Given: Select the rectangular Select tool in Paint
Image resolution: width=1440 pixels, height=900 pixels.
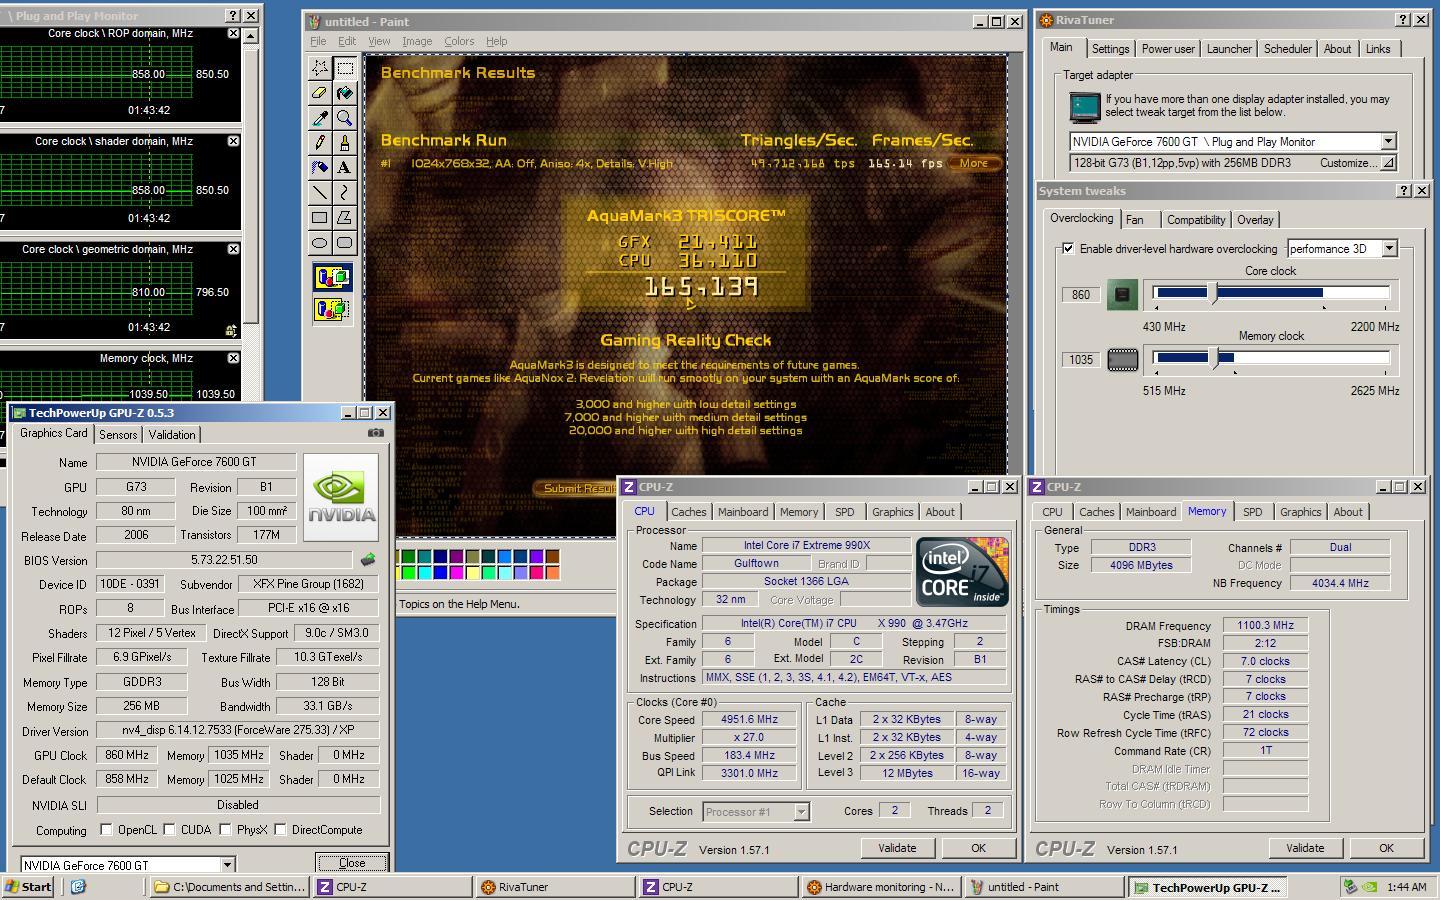Looking at the screenshot, I should tap(345, 68).
